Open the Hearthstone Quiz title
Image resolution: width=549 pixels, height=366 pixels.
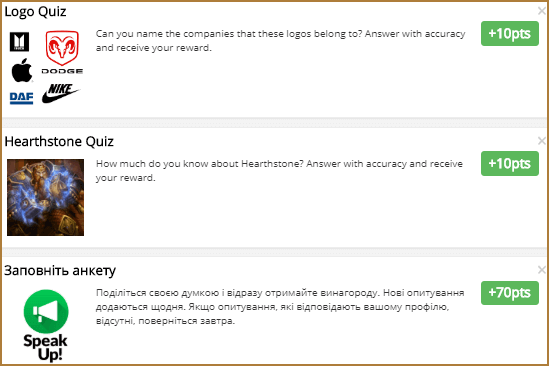tap(59, 141)
